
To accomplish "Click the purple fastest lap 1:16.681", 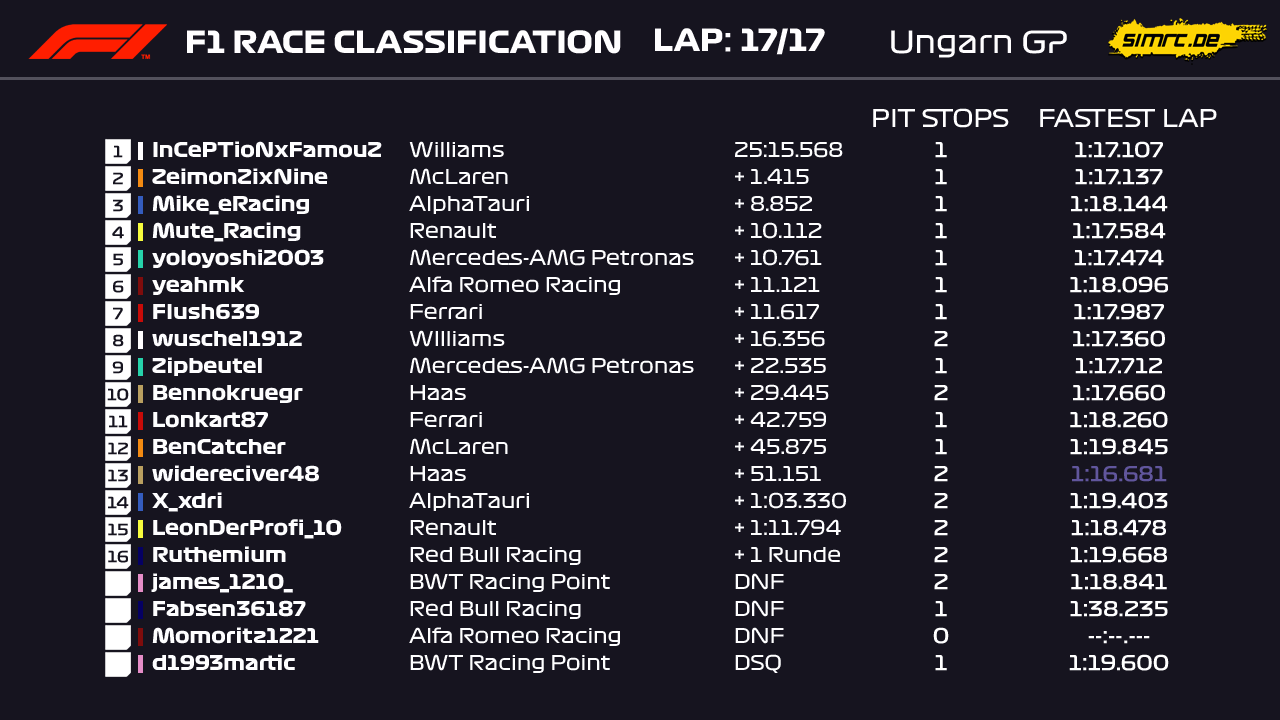I will pos(1118,474).
